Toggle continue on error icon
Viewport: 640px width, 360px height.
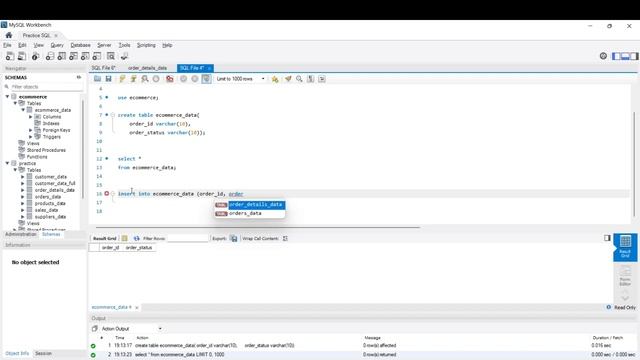pyautogui.click(x=169, y=79)
